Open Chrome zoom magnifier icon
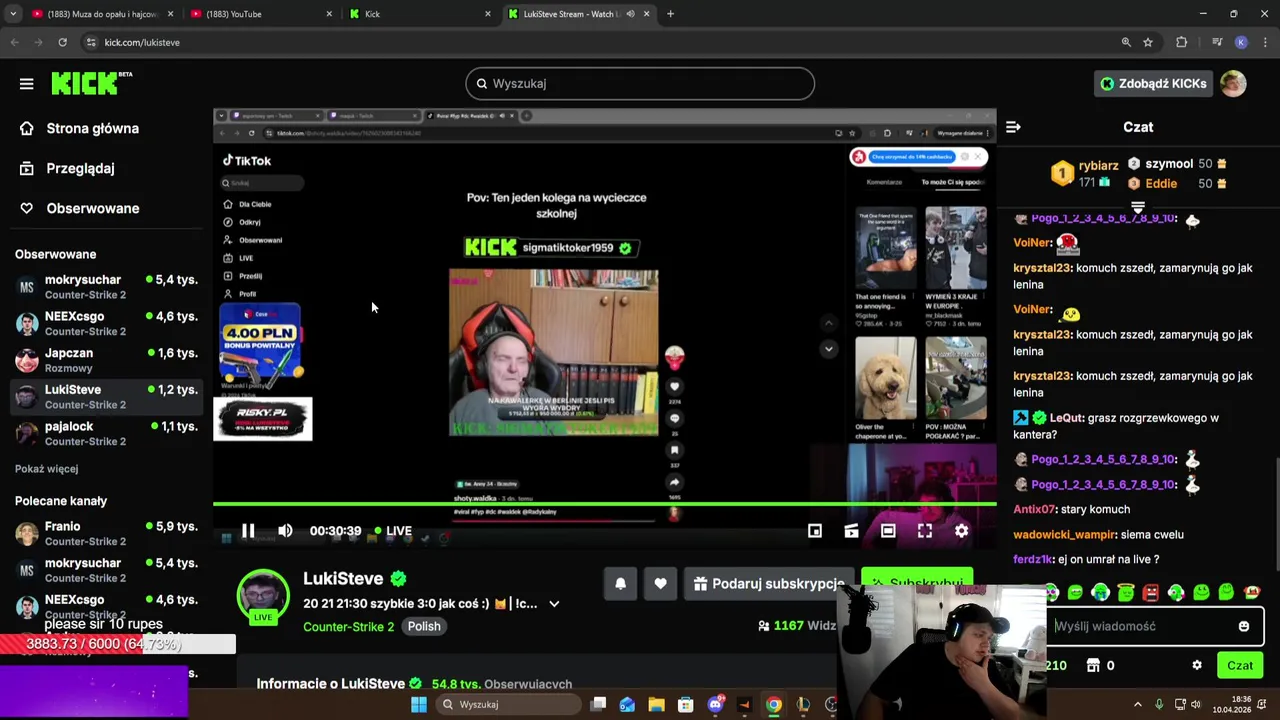Viewport: 1280px width, 720px height. pyautogui.click(x=1126, y=42)
